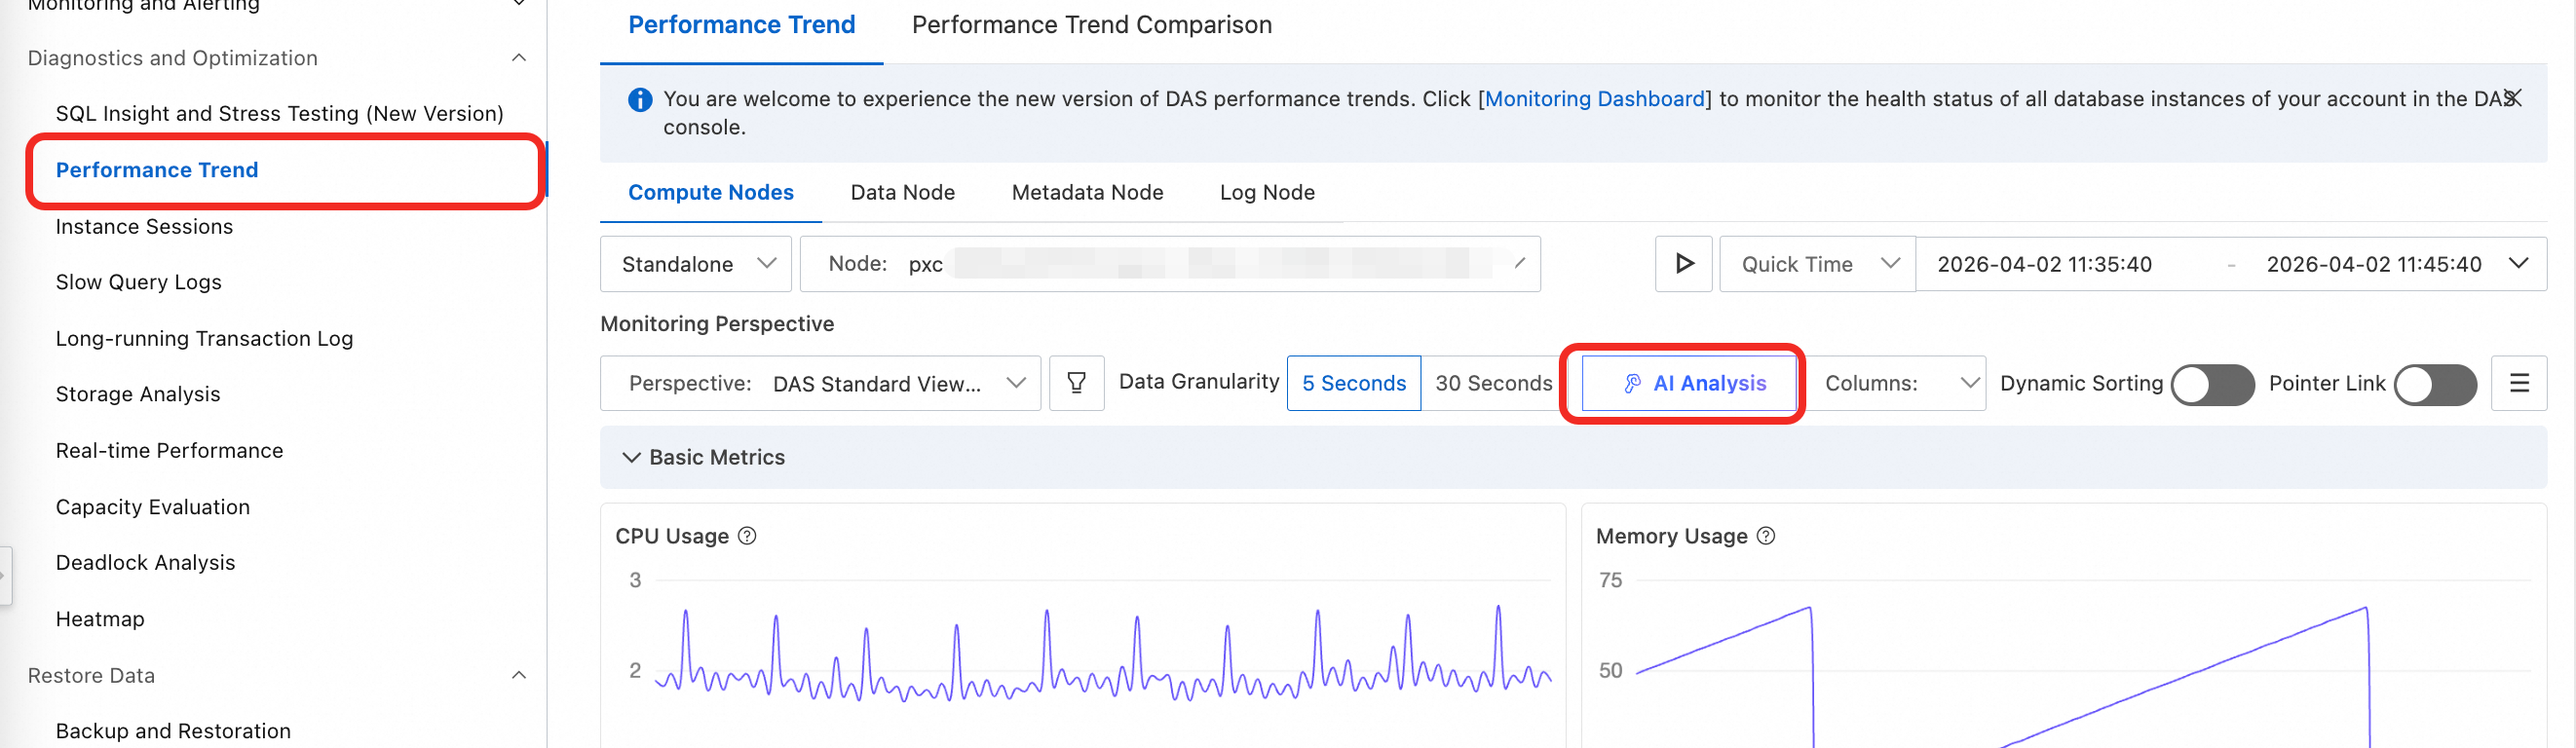Collapse the Basic Metrics section

[631, 457]
